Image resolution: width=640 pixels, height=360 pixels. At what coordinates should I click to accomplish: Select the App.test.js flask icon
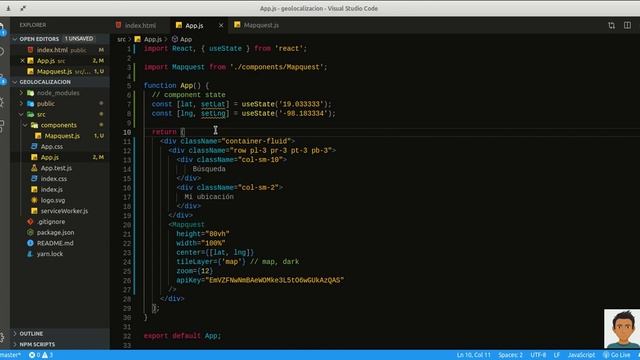pos(34,168)
